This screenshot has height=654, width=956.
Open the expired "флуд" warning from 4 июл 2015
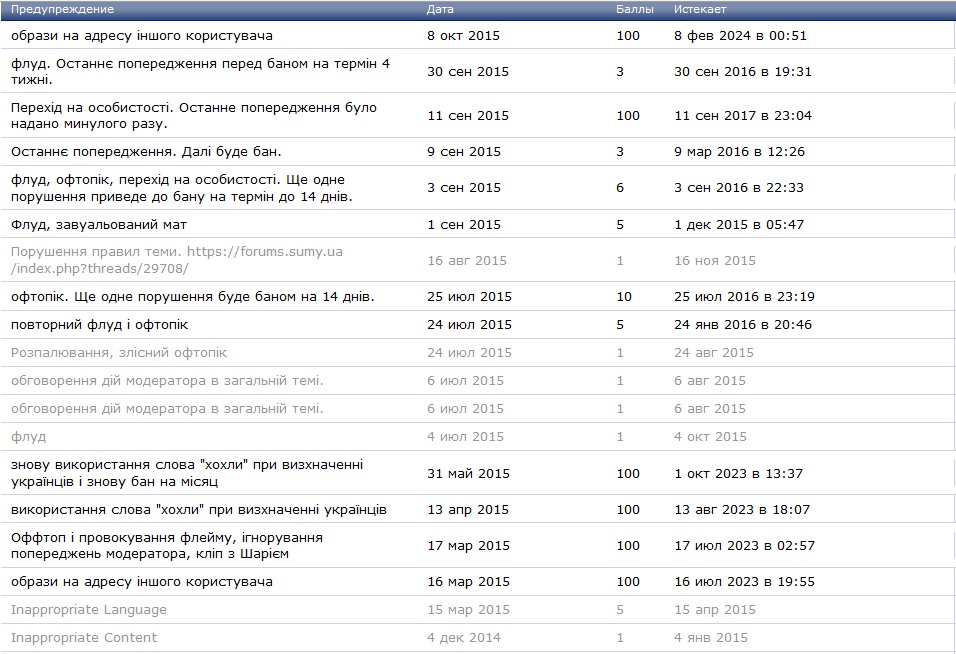pos(28,437)
